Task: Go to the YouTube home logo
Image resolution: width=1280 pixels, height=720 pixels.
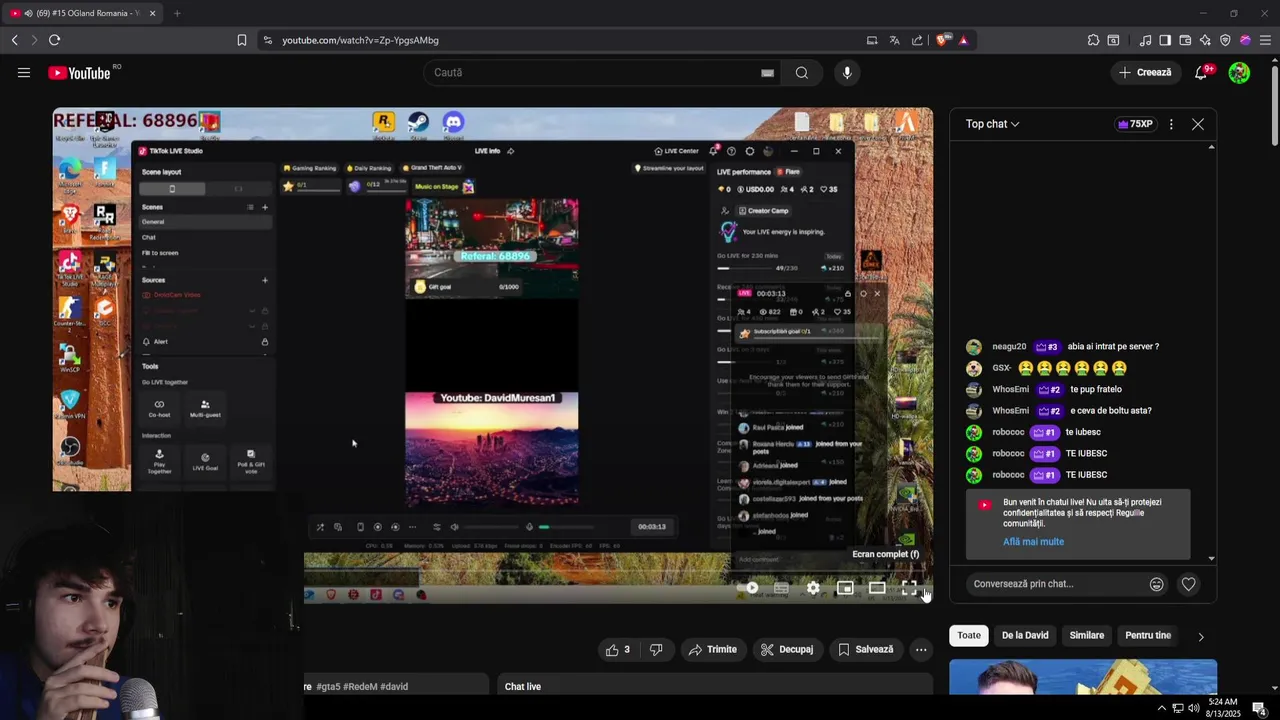Action: point(79,72)
